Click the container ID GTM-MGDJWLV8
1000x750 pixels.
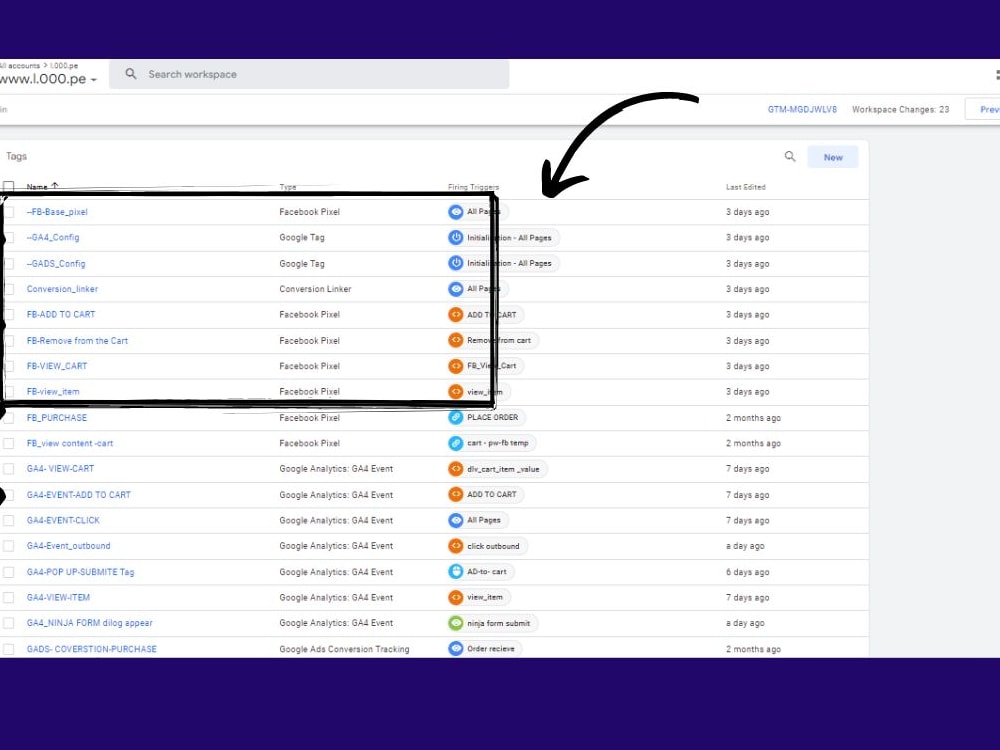(x=804, y=109)
